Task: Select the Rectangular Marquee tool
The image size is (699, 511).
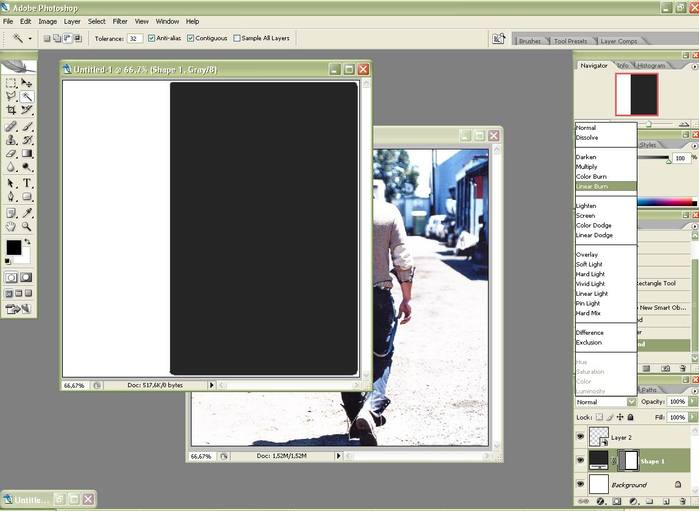Action: tap(11, 83)
